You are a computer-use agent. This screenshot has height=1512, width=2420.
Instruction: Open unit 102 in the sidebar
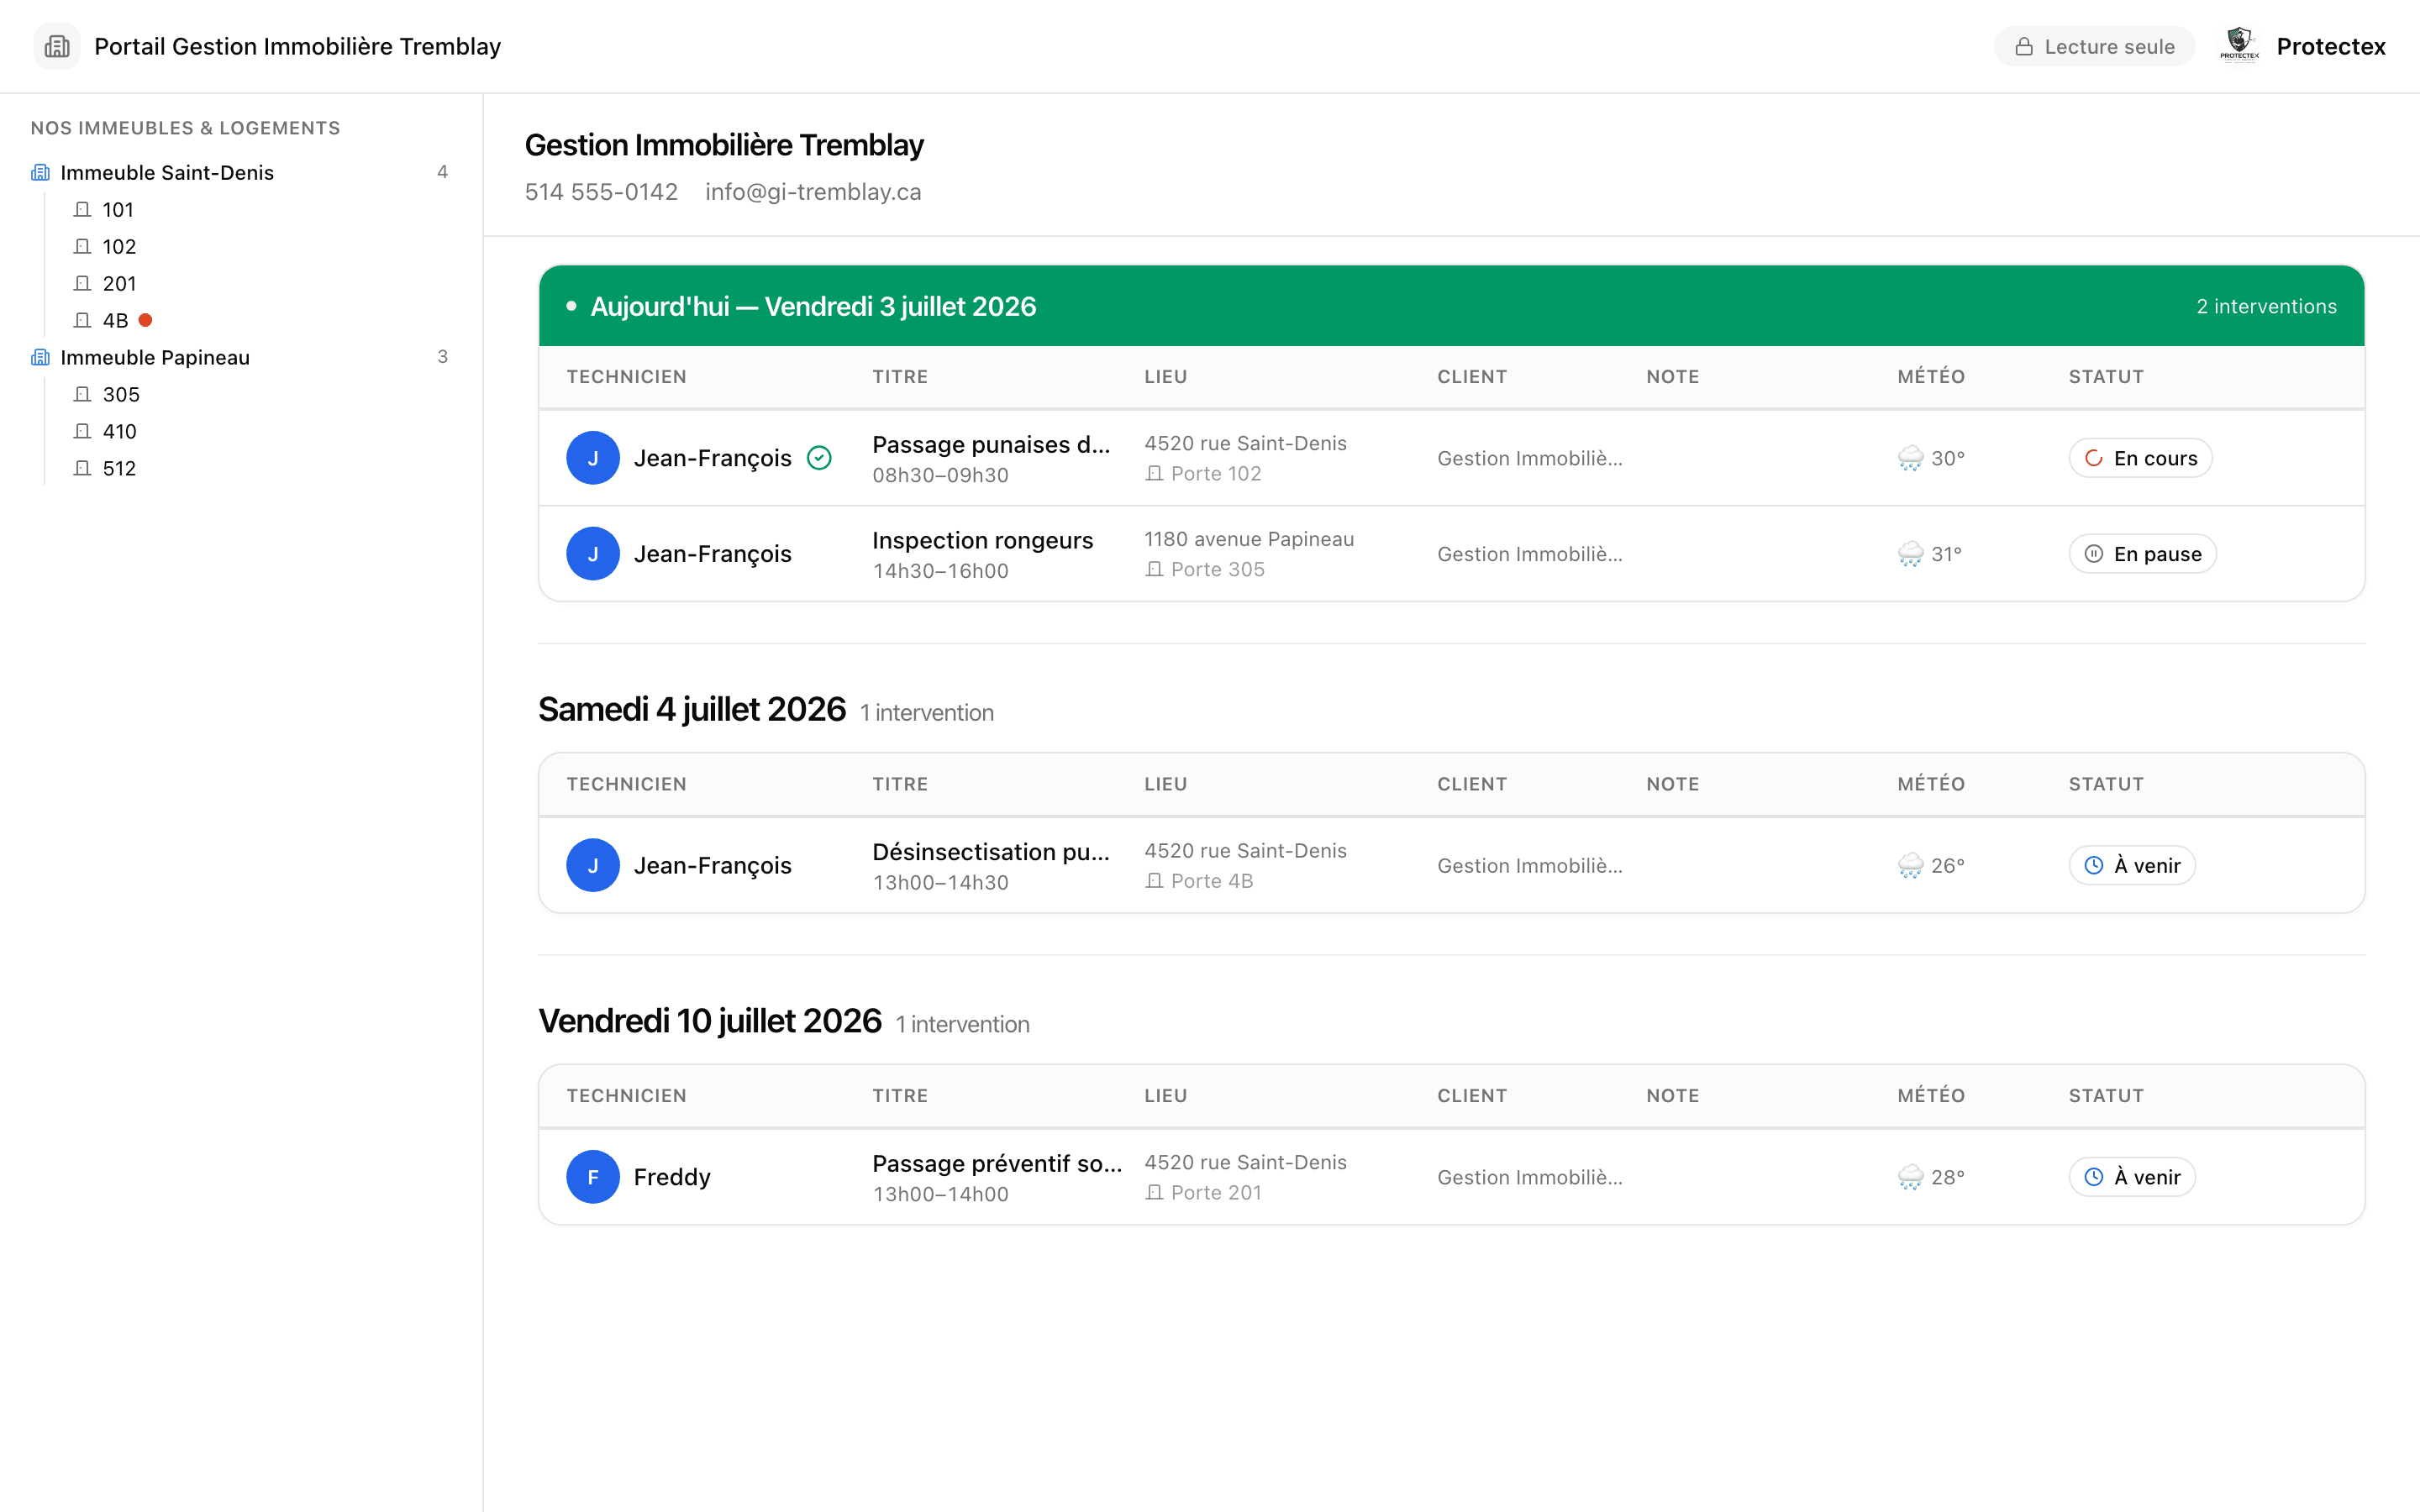pyautogui.click(x=119, y=247)
